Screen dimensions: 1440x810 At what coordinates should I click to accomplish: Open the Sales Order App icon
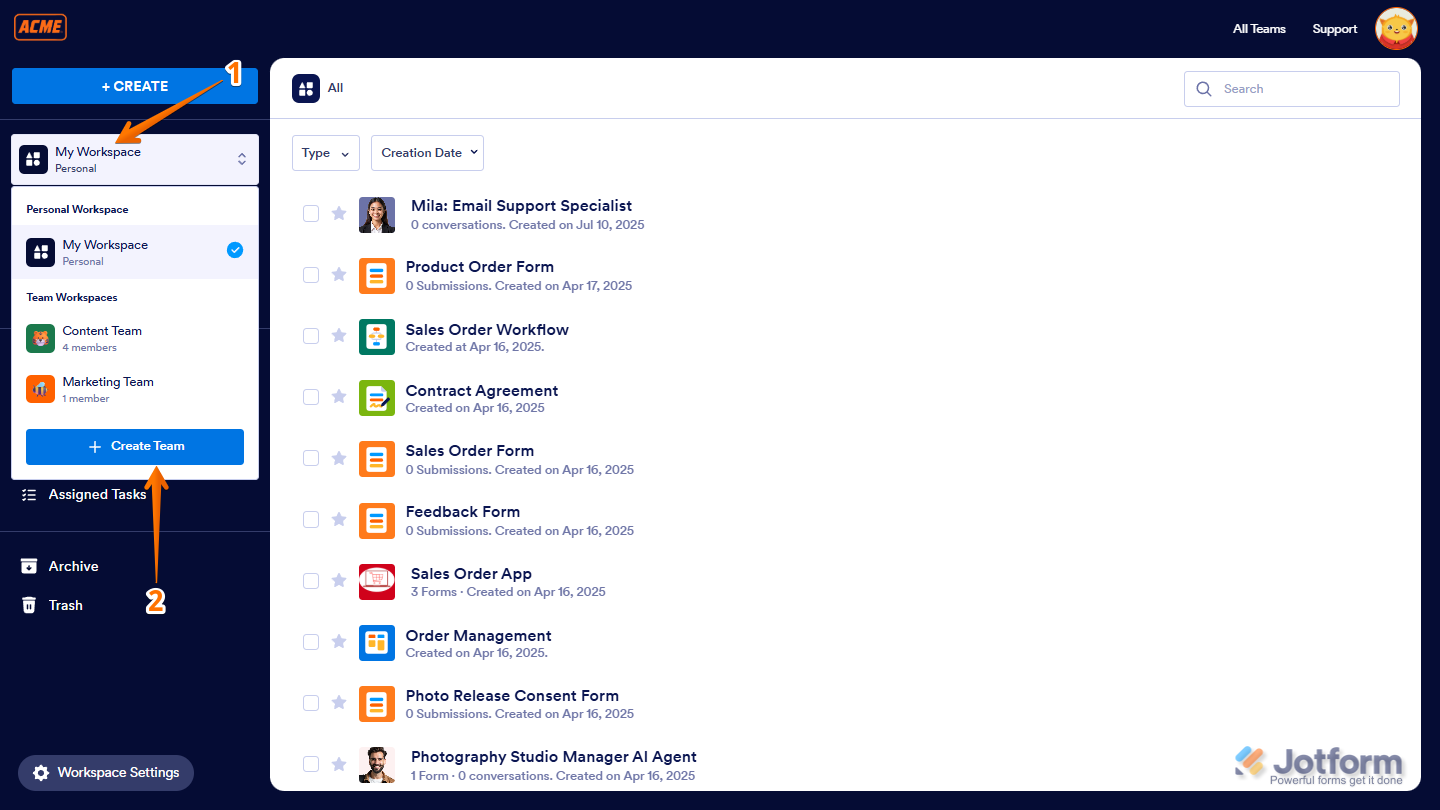(377, 581)
